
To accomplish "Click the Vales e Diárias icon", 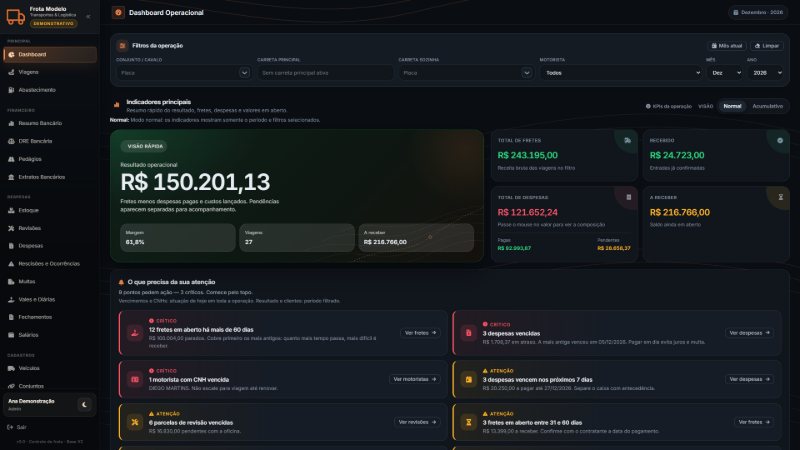I will 11,299.
